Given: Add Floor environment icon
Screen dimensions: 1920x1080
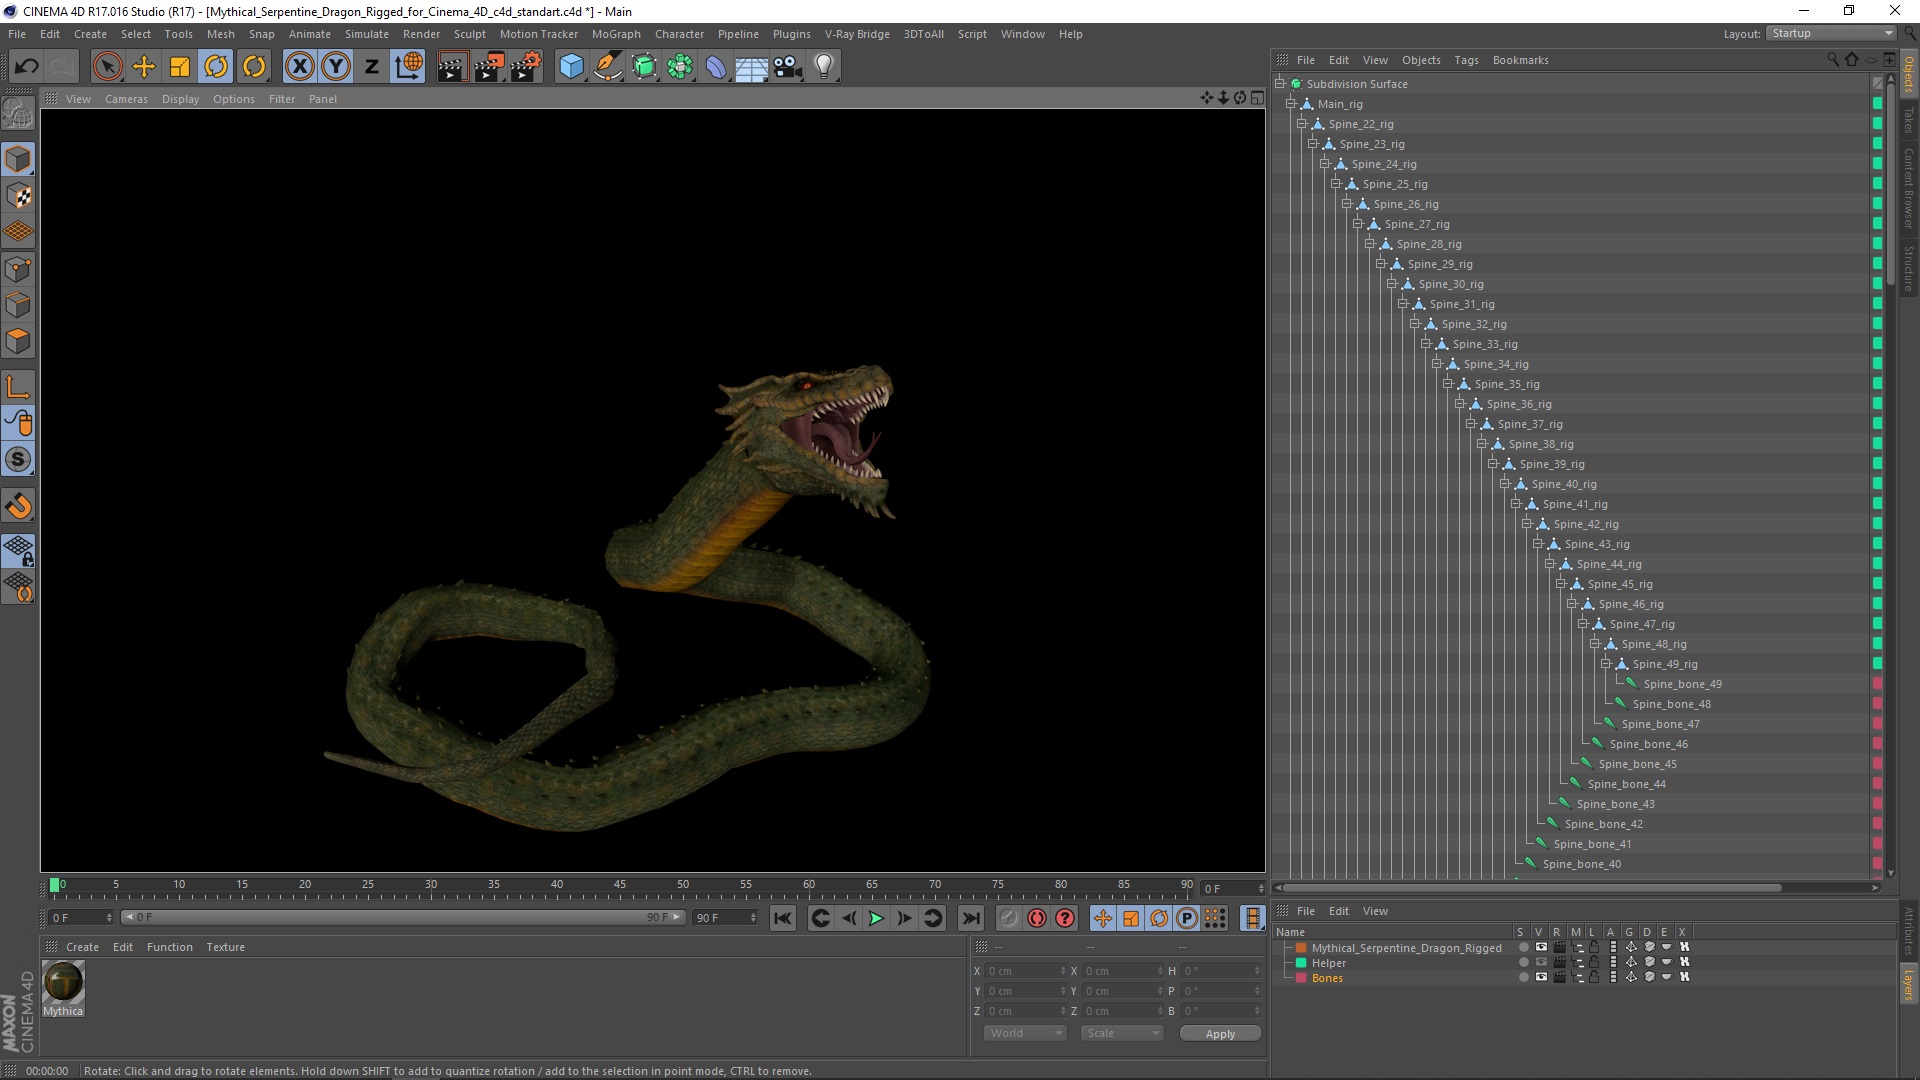Looking at the screenshot, I should tap(752, 67).
